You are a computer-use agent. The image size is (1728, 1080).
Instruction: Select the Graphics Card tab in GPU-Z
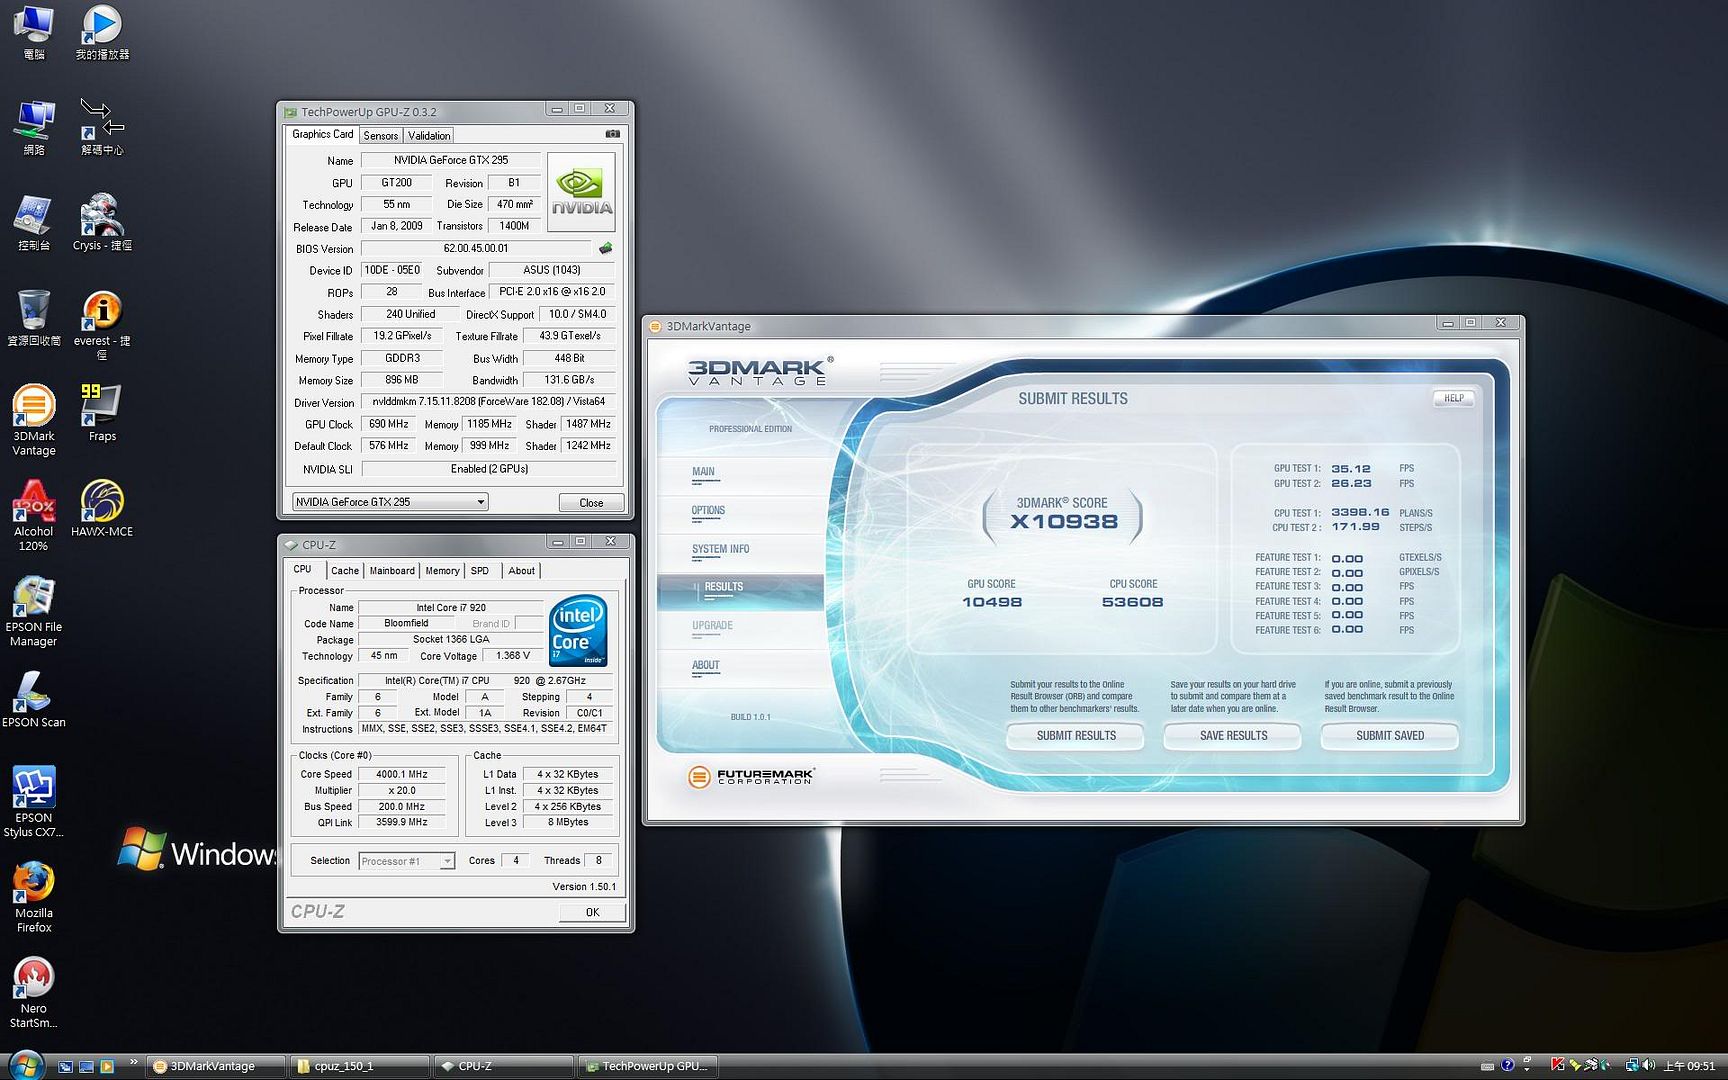coord(322,134)
